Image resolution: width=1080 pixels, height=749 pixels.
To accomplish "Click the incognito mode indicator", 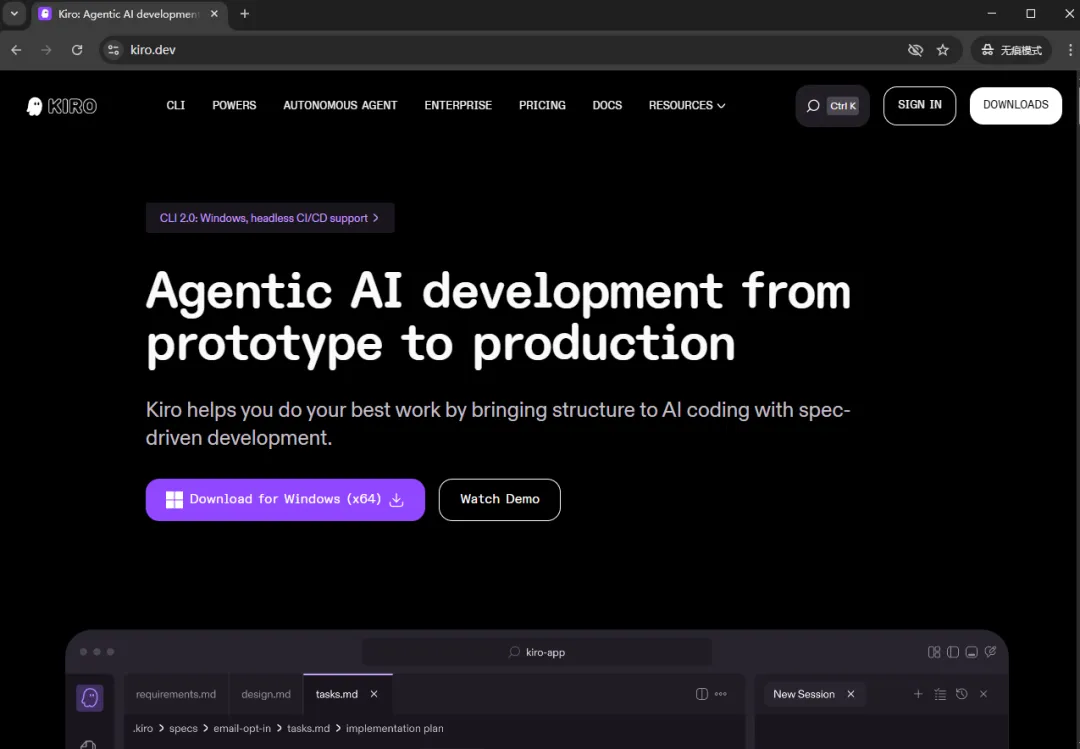I will point(1012,50).
